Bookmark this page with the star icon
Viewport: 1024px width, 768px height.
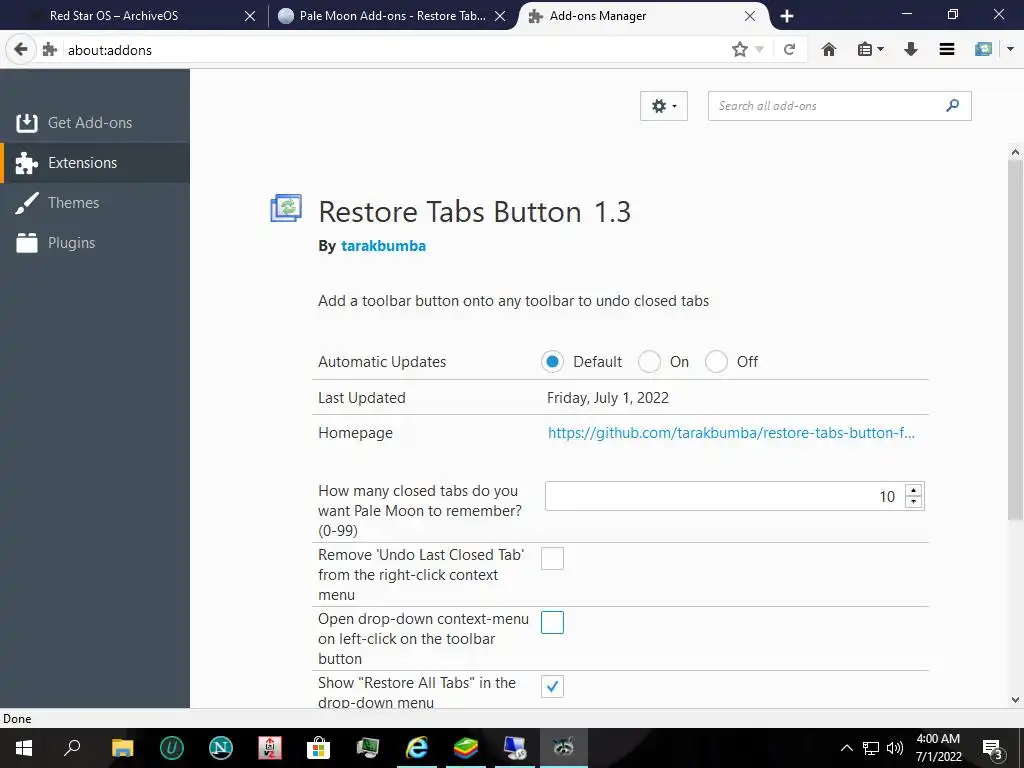(x=739, y=50)
